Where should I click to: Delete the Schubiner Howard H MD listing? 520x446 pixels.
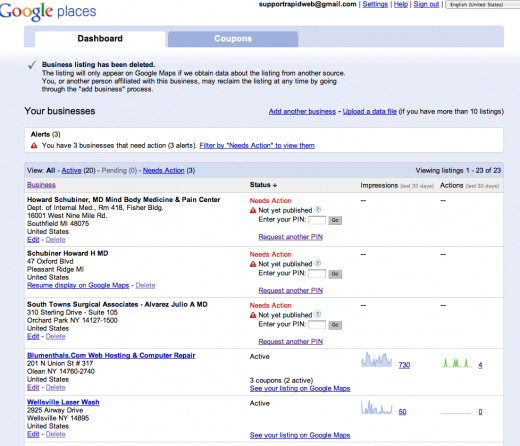click(145, 285)
